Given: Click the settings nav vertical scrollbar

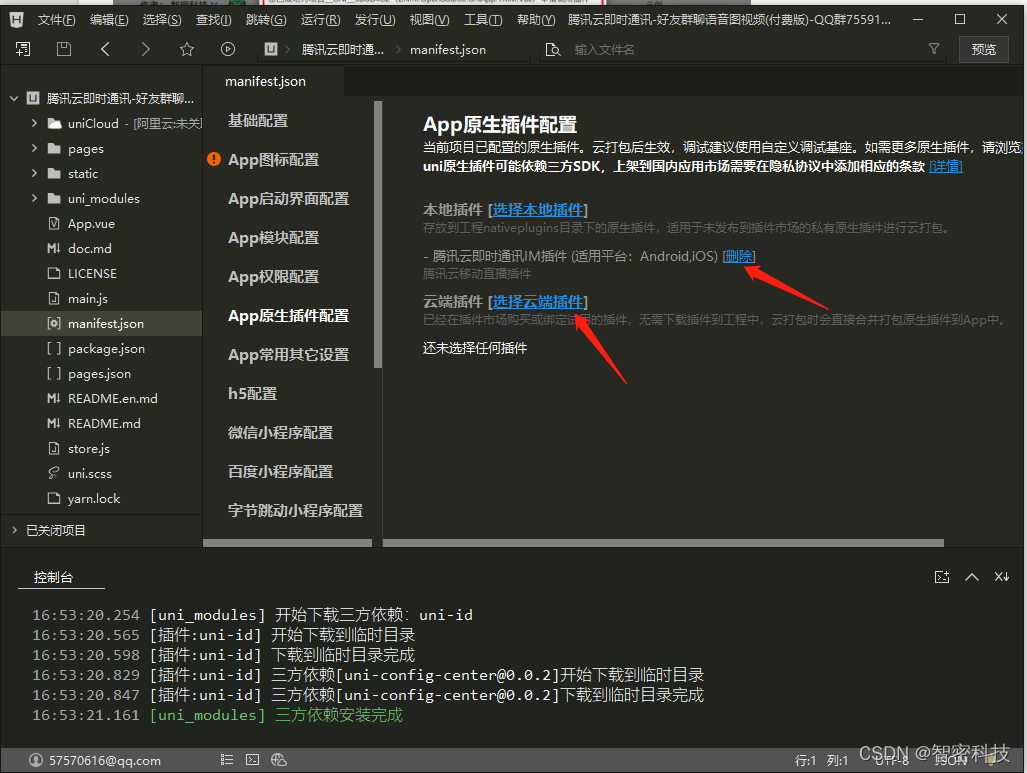Looking at the screenshot, I should click(x=377, y=235).
